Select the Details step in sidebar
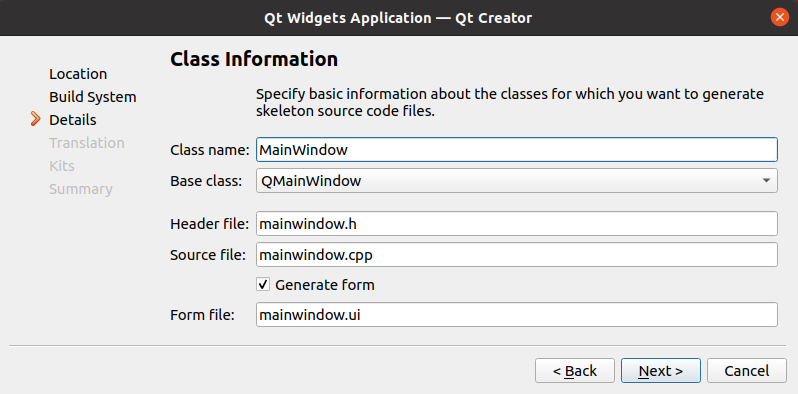Viewport: 798px width, 394px height. [x=73, y=120]
